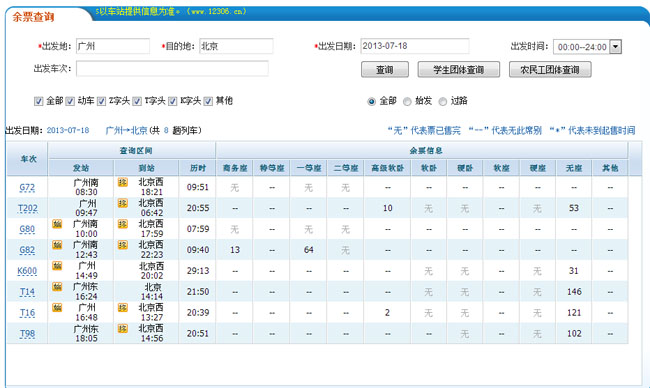Click the 07:59 duration cell for G80
650x388 pixels.
(x=198, y=229)
